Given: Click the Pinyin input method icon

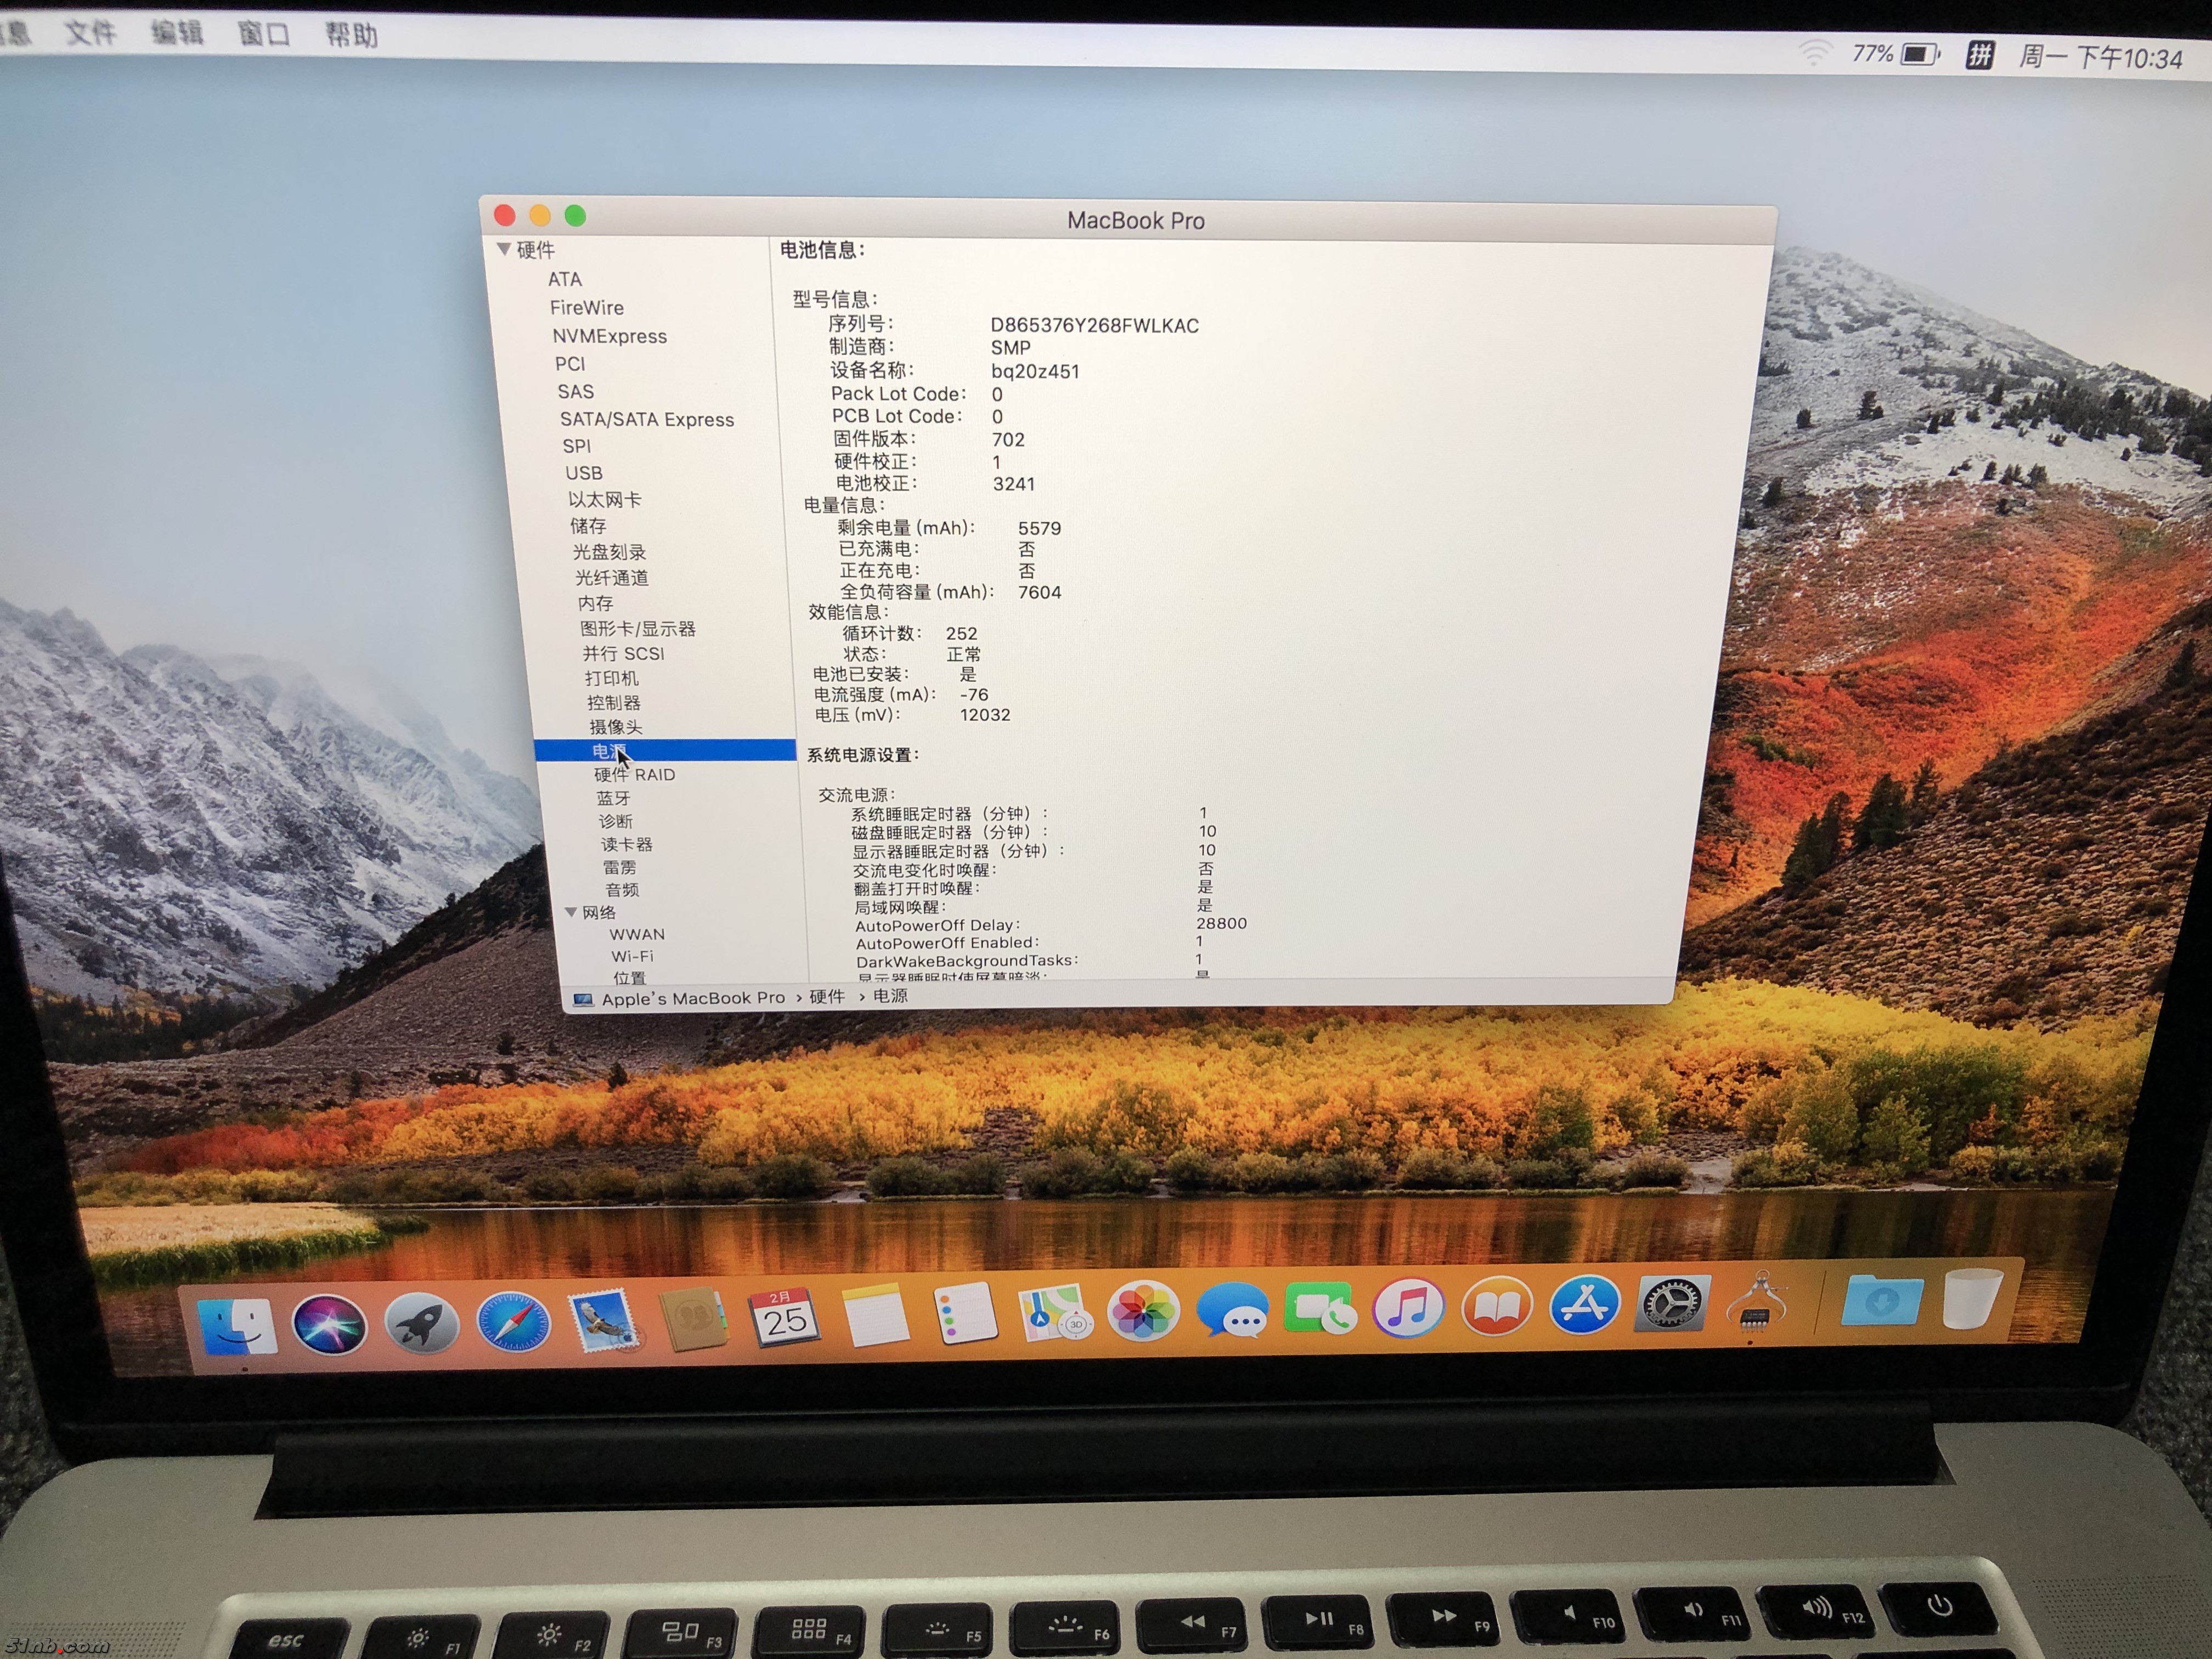Looking at the screenshot, I should tap(1980, 55).
